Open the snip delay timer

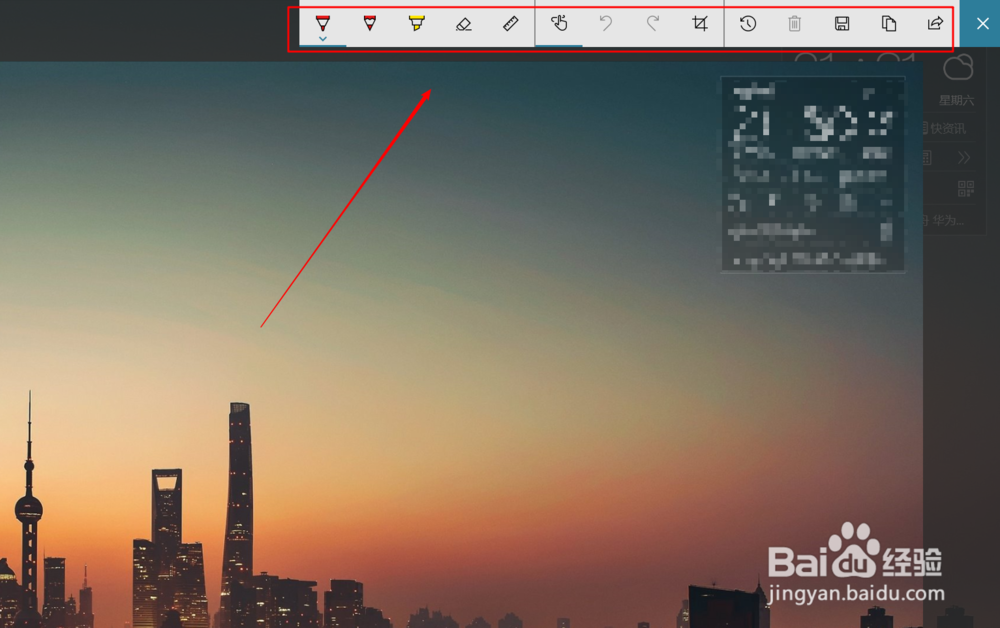[747, 23]
